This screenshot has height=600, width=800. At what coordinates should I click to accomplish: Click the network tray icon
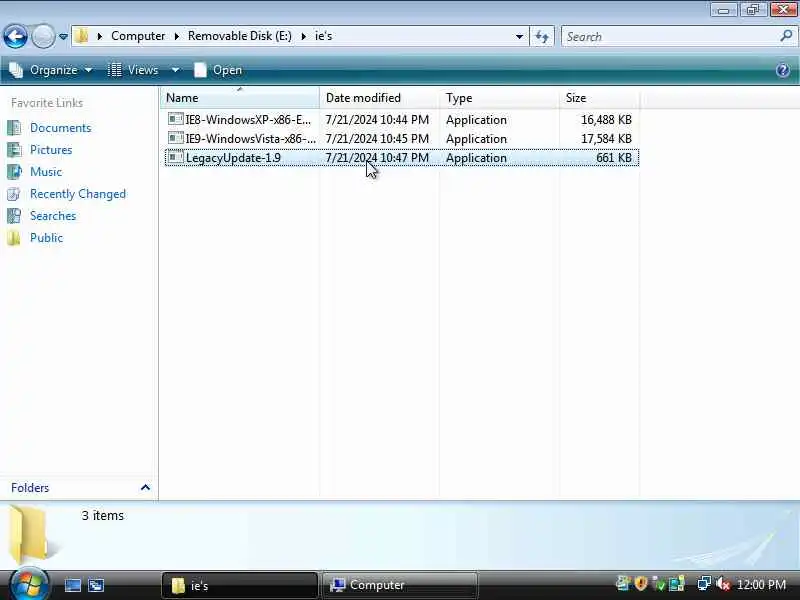coord(704,583)
